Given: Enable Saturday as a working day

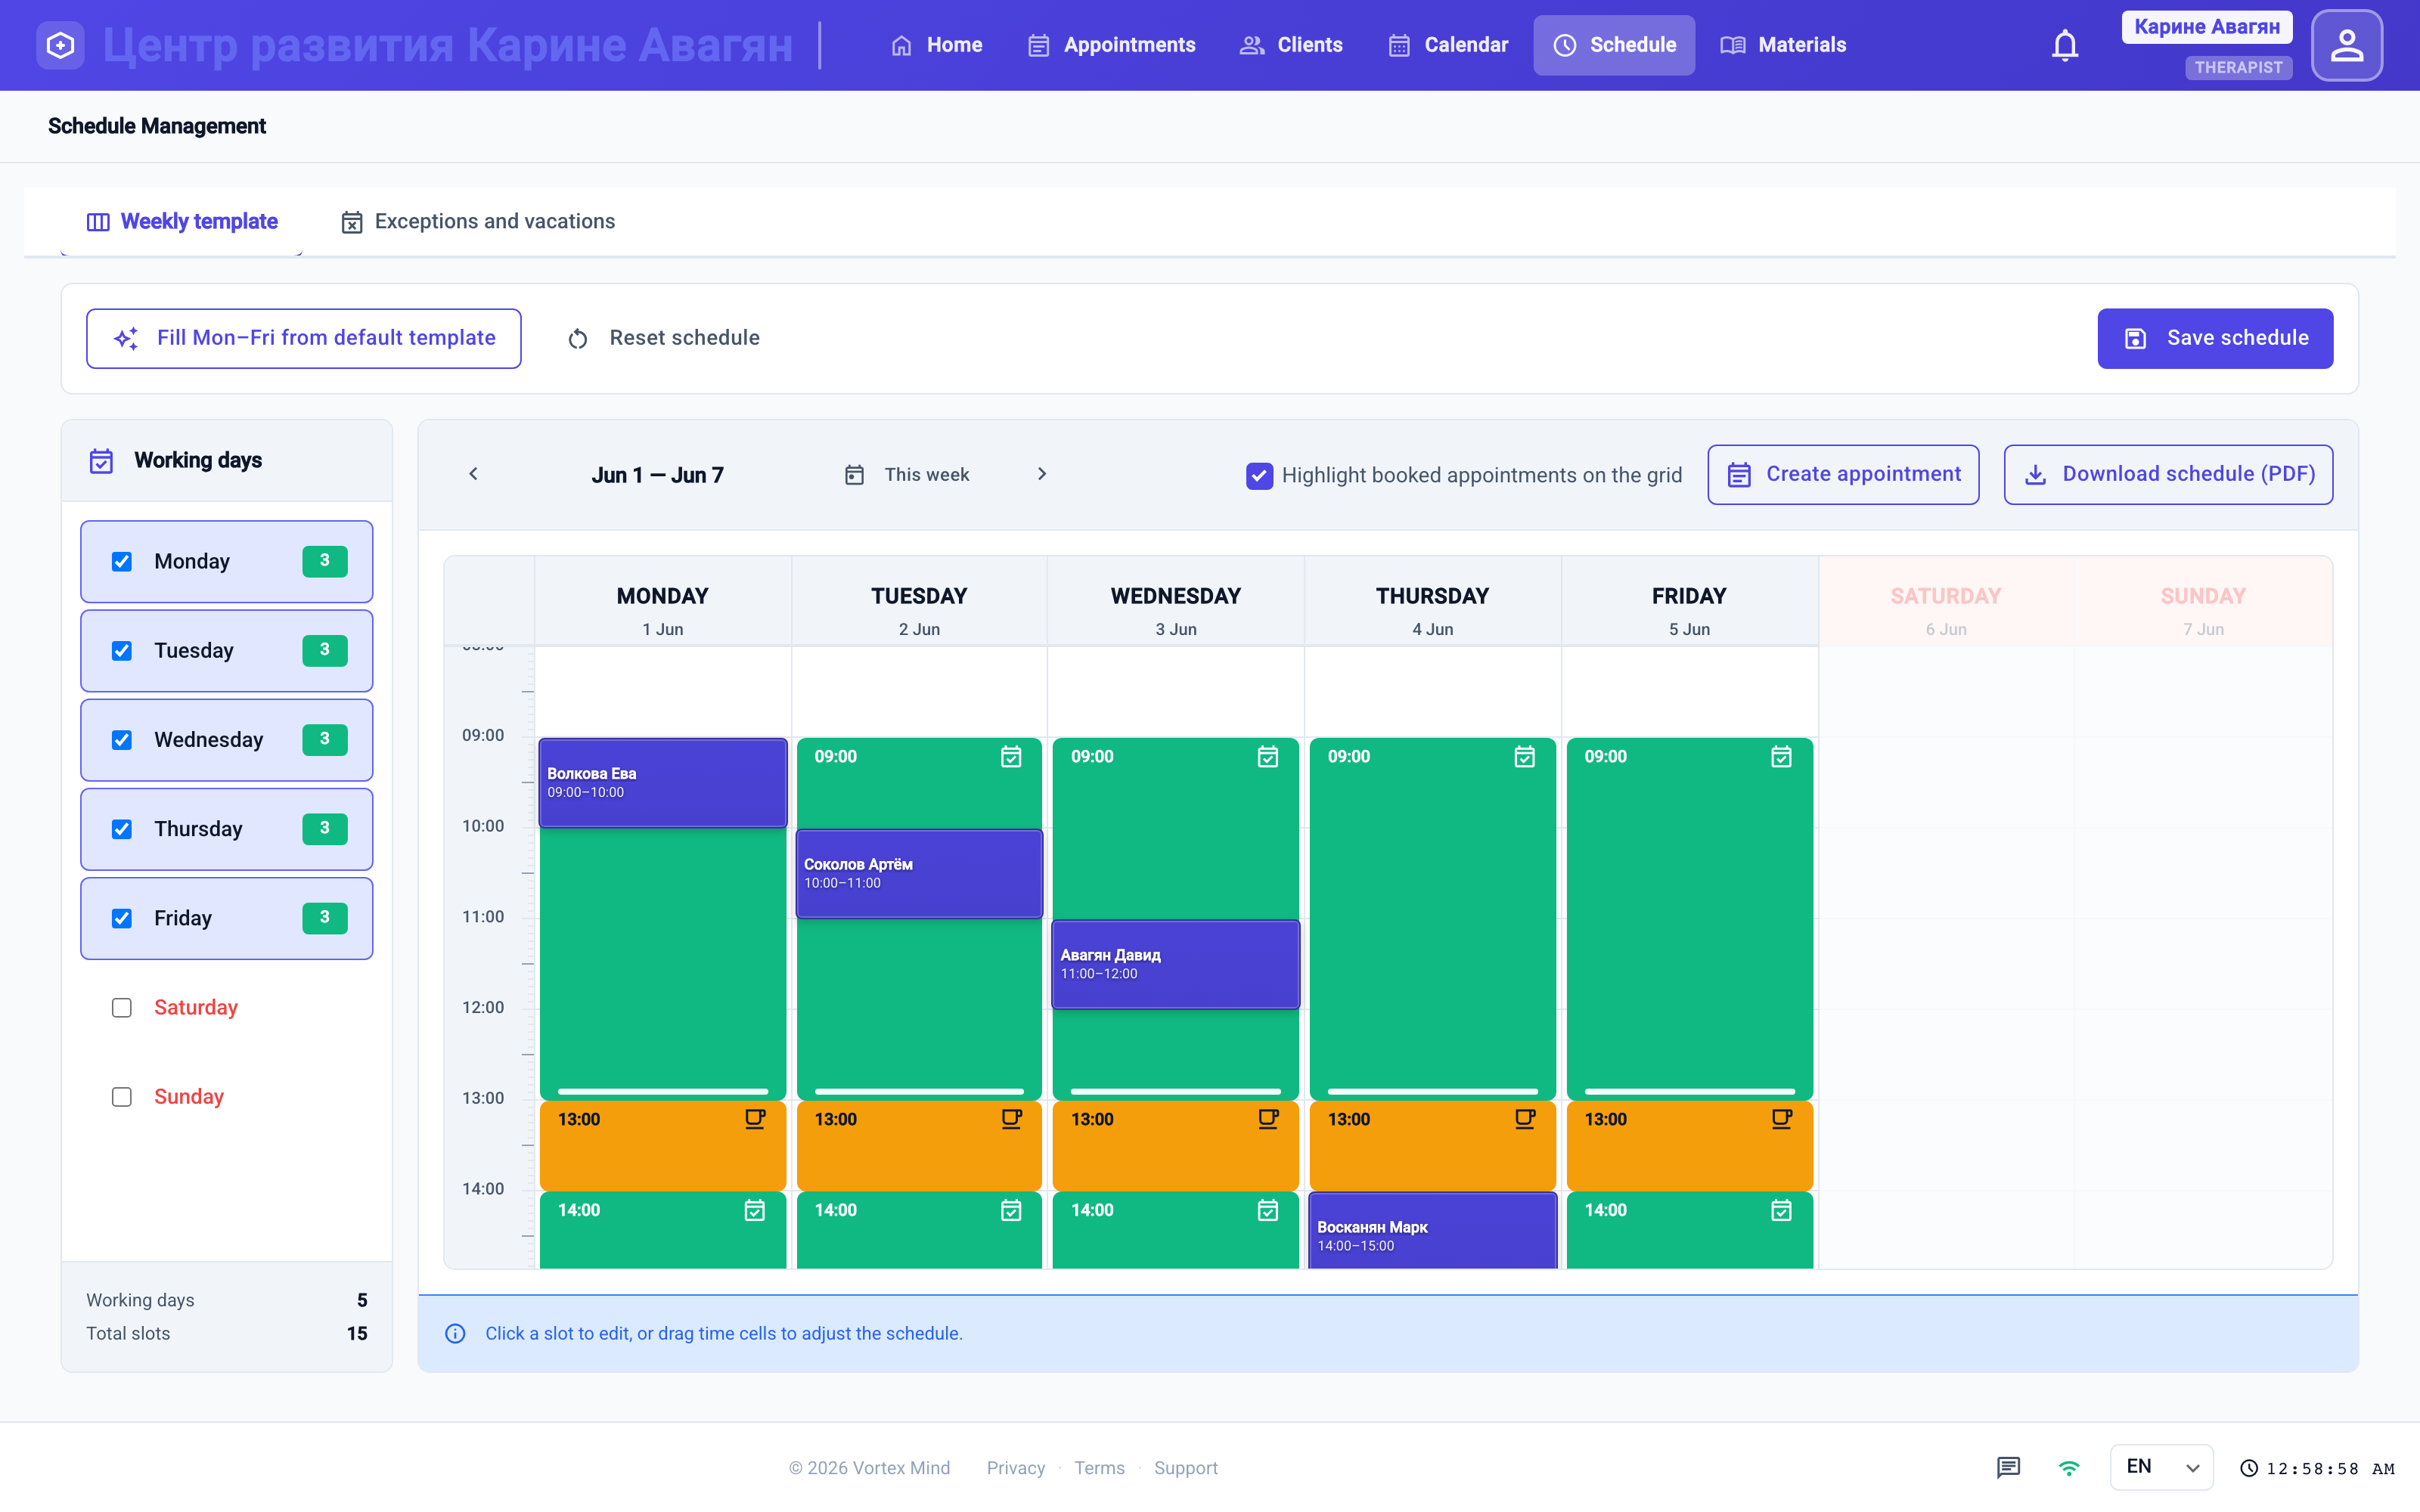Looking at the screenshot, I should (x=122, y=1007).
